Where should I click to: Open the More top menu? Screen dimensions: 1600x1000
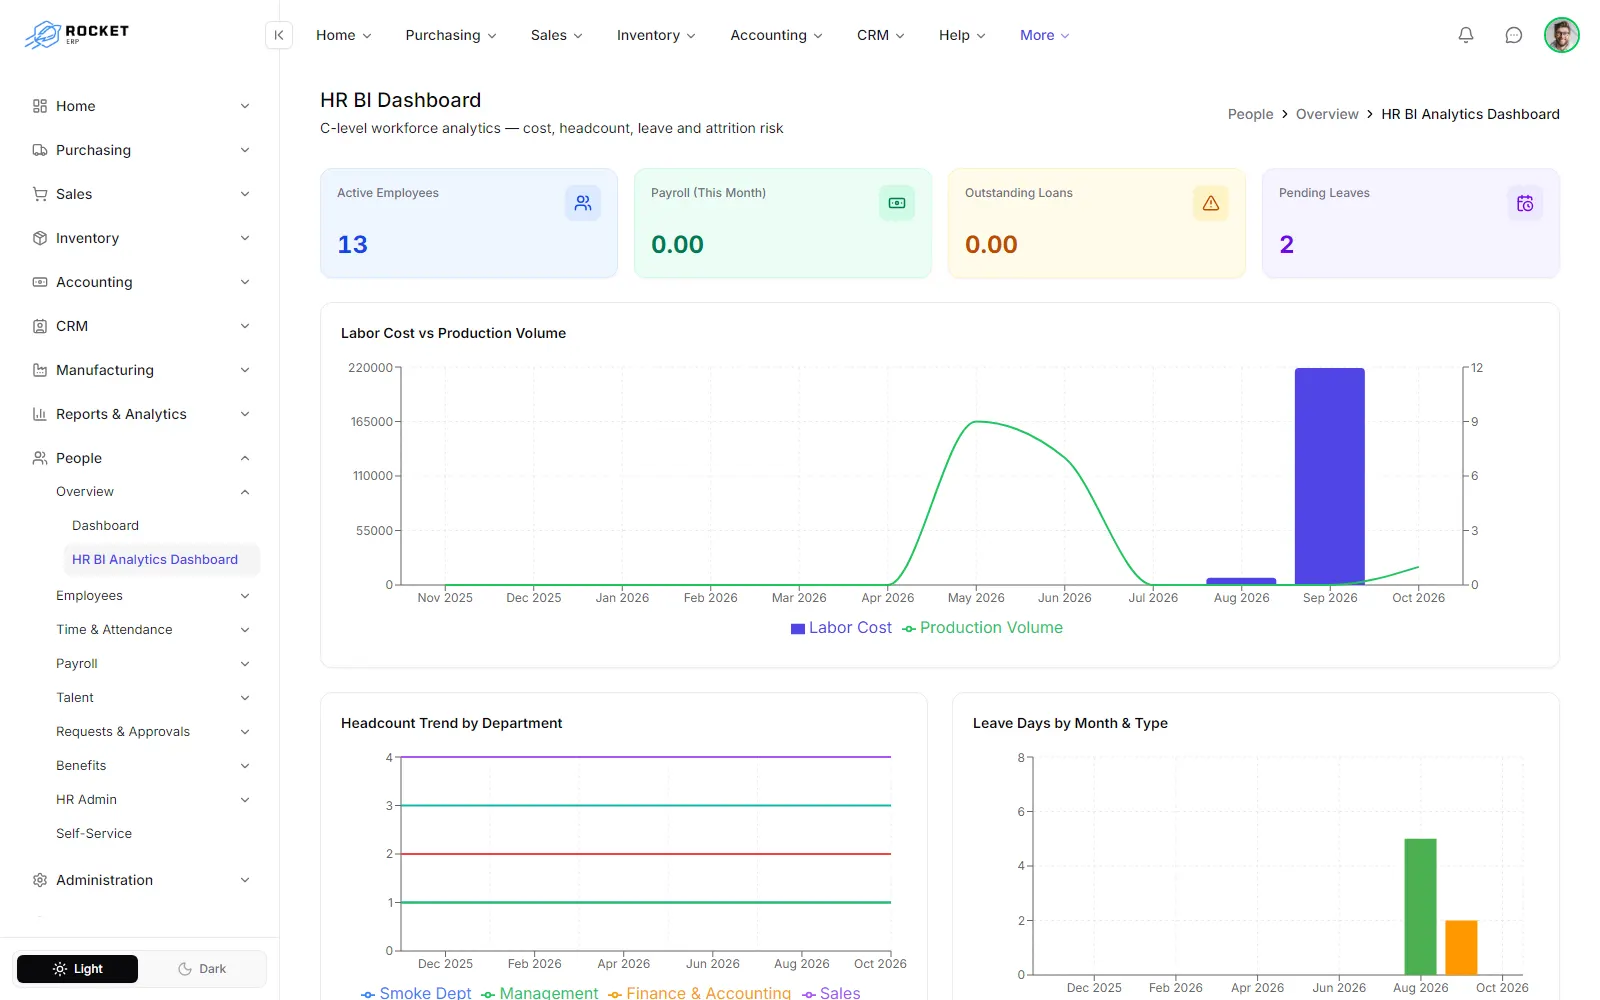click(1045, 35)
